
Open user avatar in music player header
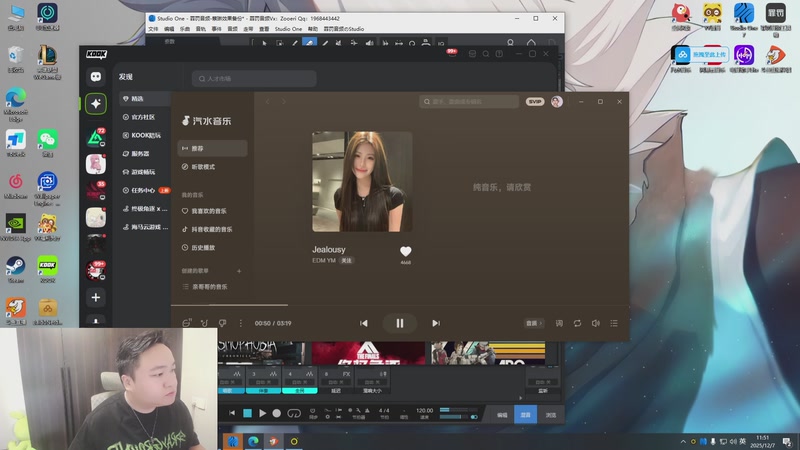pos(557,102)
